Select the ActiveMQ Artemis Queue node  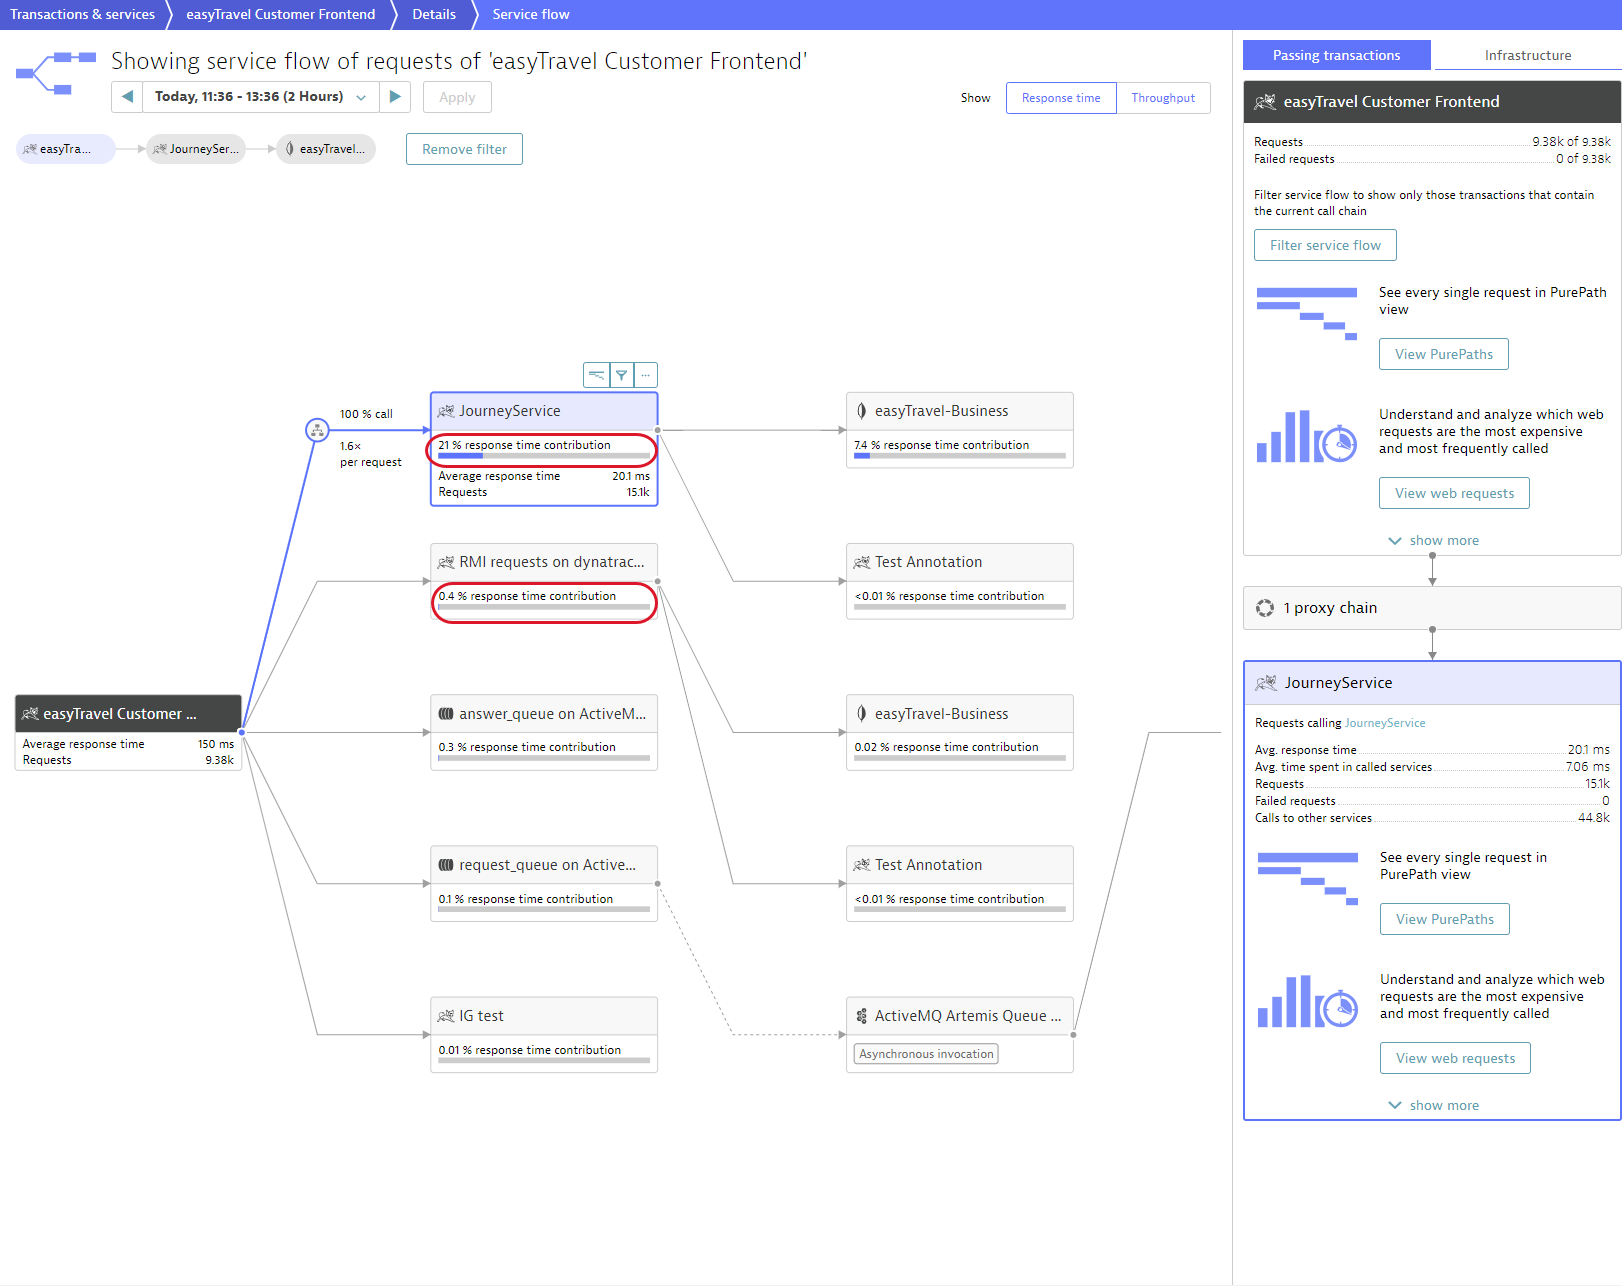click(960, 1035)
